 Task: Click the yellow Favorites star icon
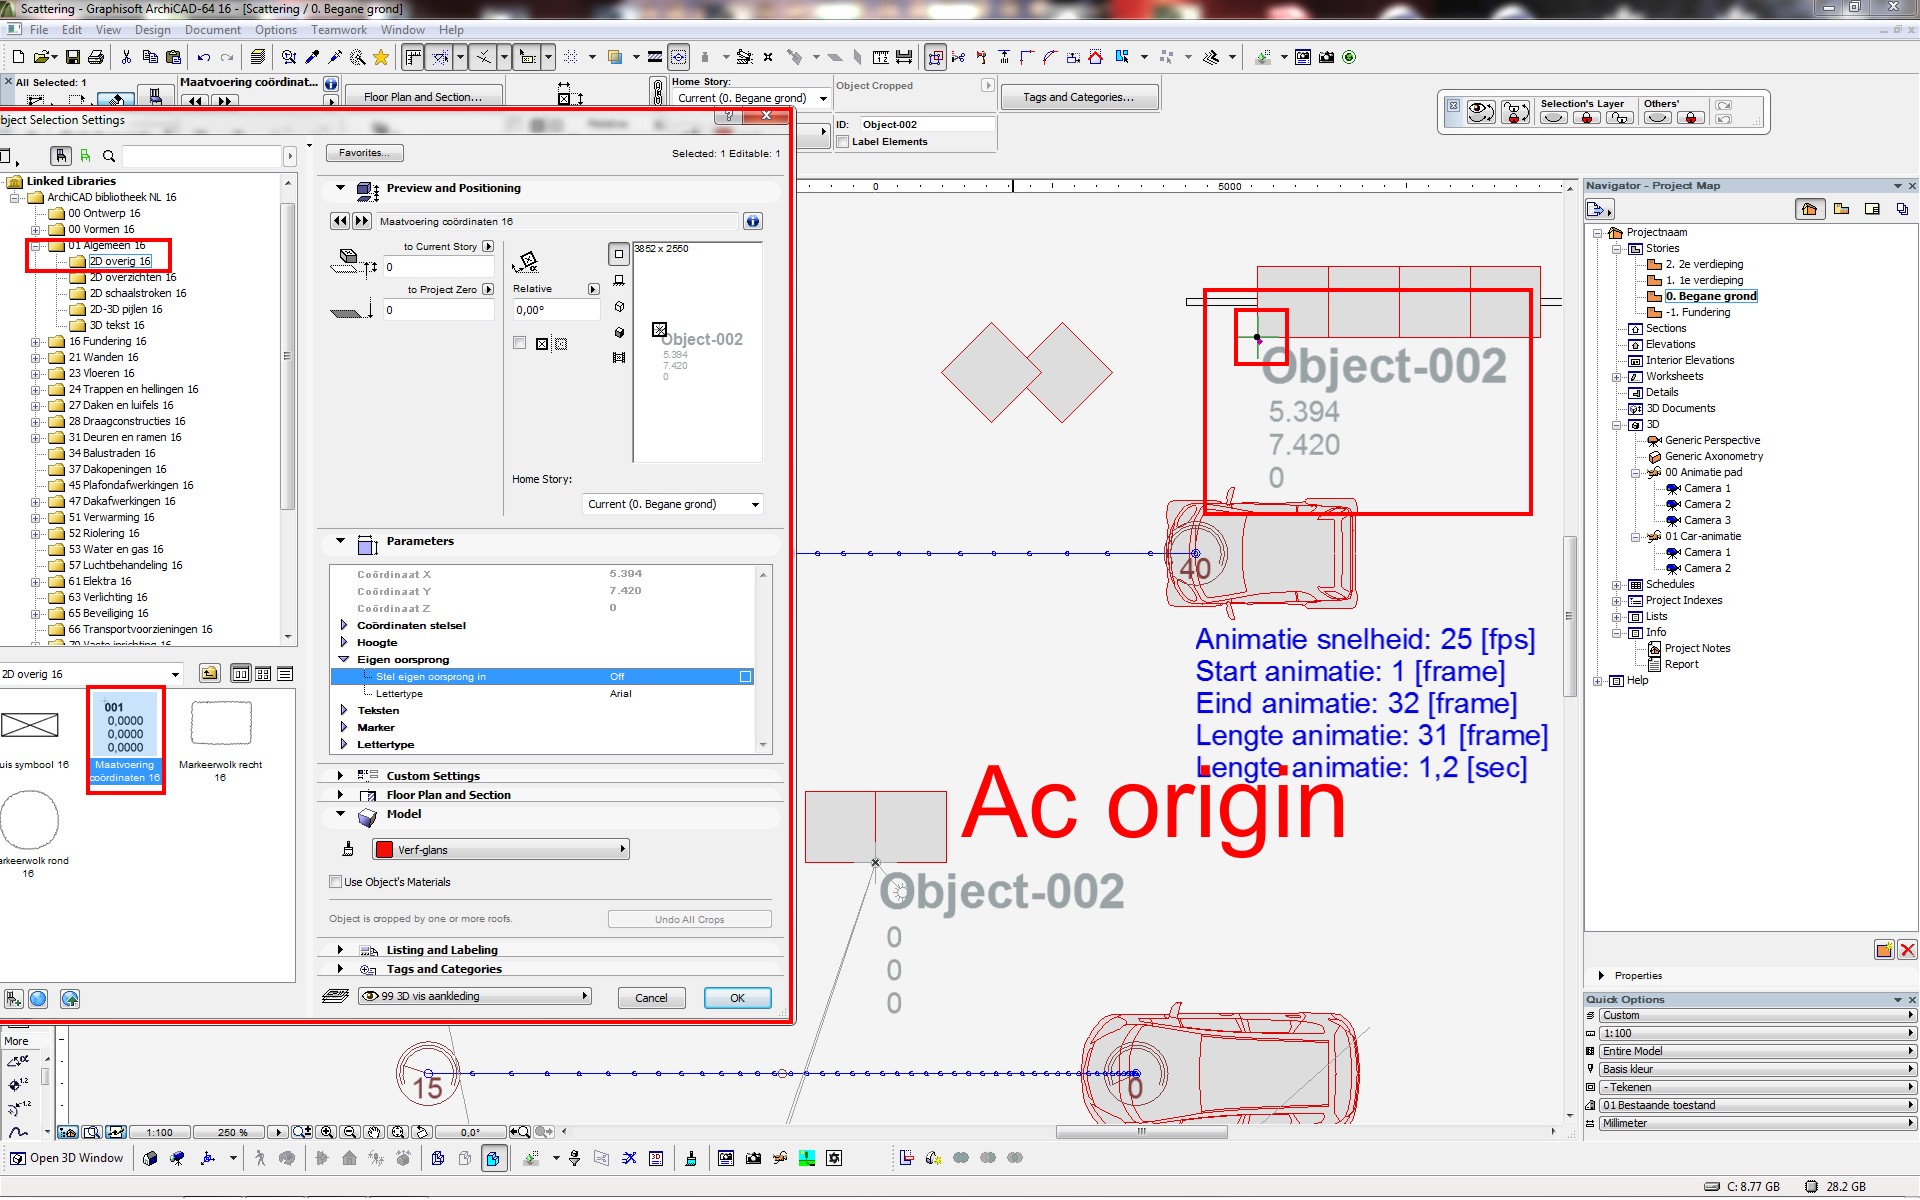click(381, 57)
